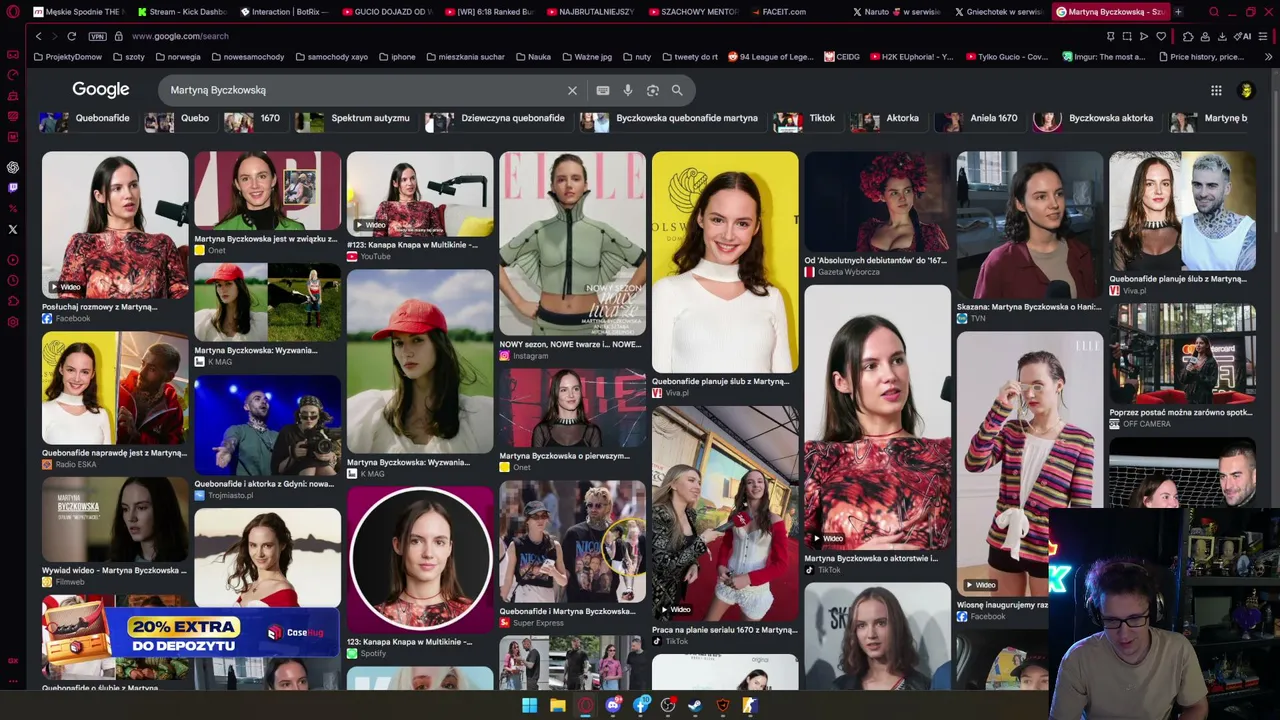Open the on-screen keyboard input tool
Screen dimensions: 1280x720
pyautogui.click(x=602, y=90)
